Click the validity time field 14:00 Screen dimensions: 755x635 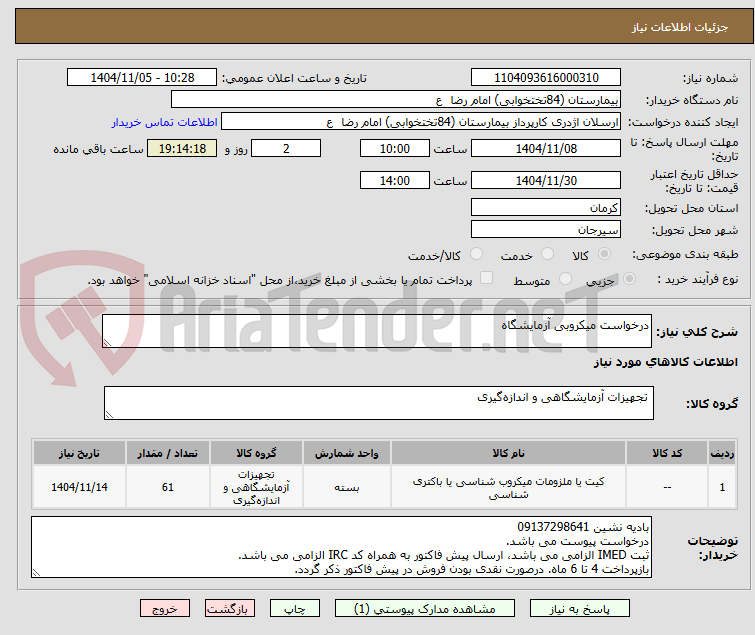(395, 181)
